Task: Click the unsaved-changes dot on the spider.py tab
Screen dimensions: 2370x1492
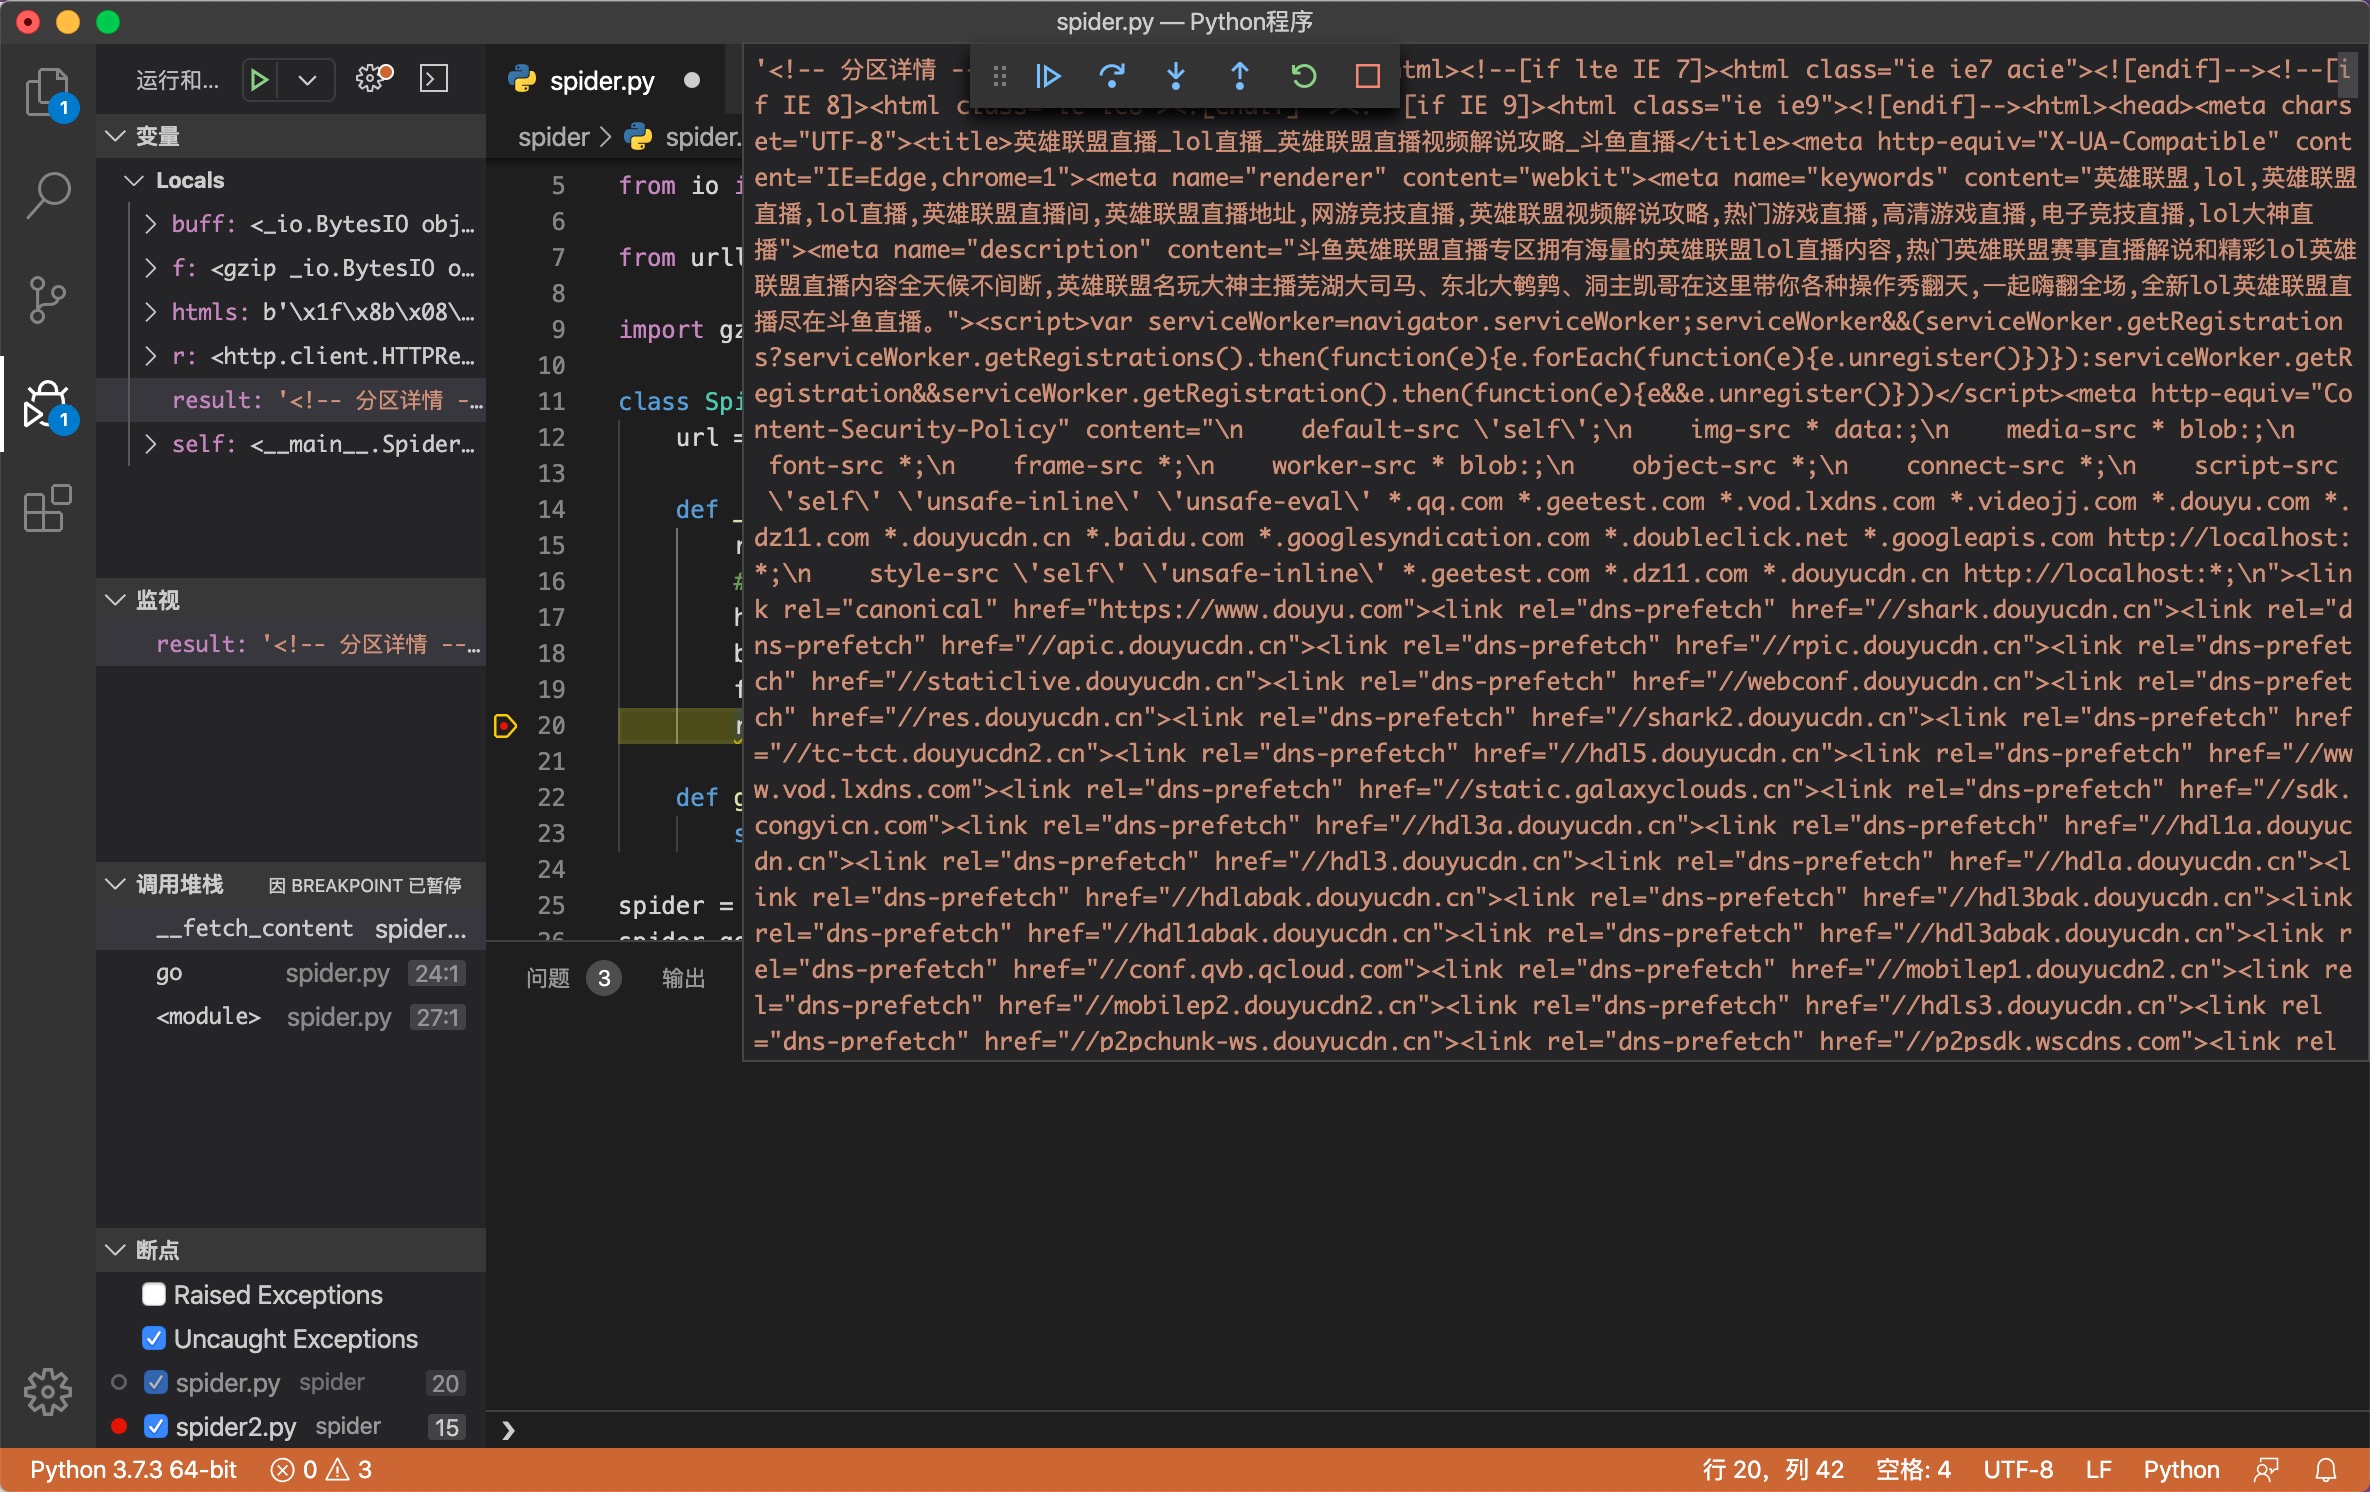Action: point(692,80)
